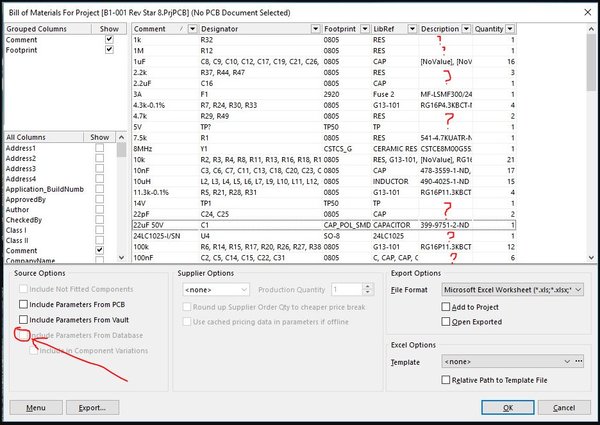Select the 1uF capacitor row
600x425 pixels.
(324, 61)
